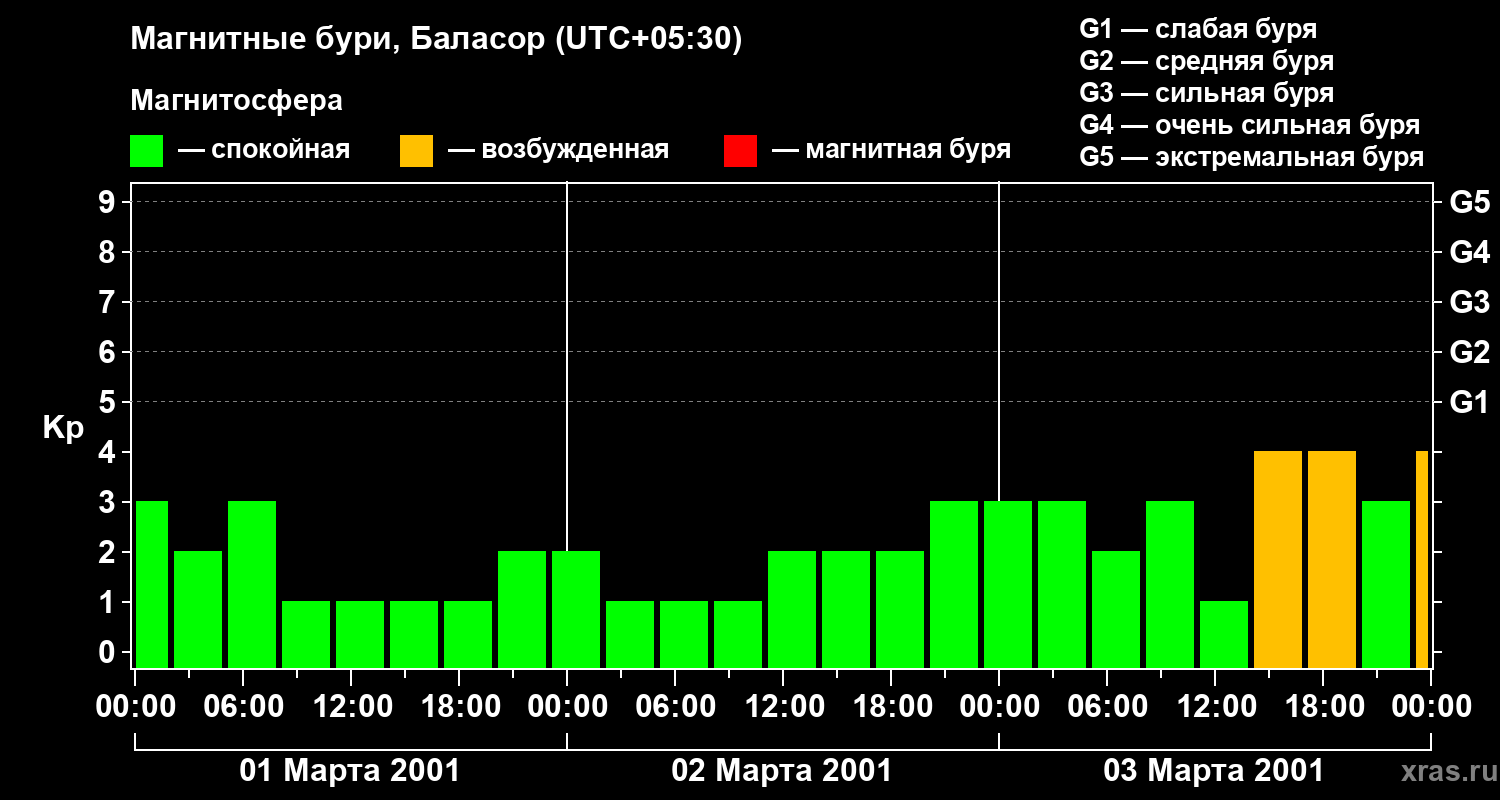Click the 06:00 time label under 01 Марта 2001

(x=243, y=706)
